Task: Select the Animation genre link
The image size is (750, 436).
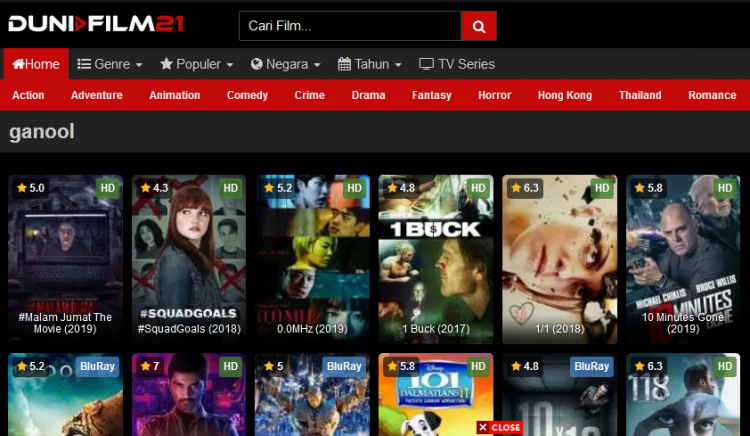Action: [175, 95]
